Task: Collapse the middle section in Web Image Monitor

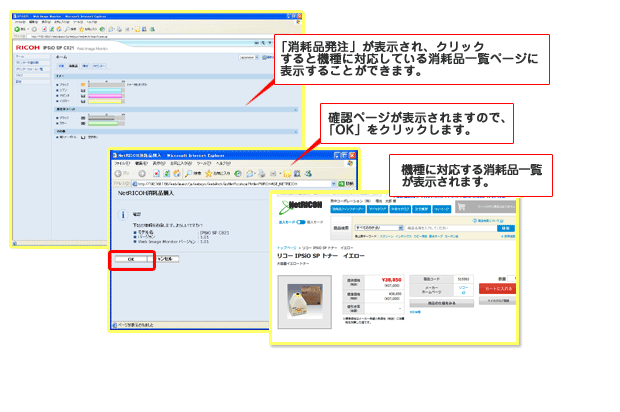Action: click(295, 109)
